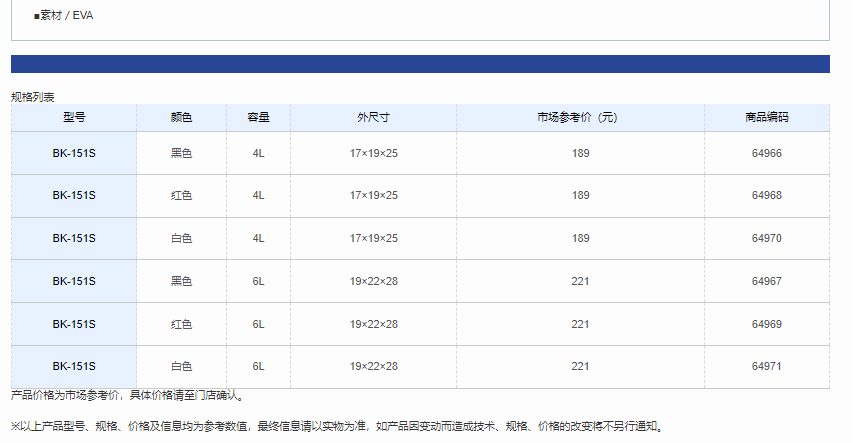This screenshot has width=854, height=443.
Task: Click price 189 in the 64968 row
Action: pyautogui.click(x=581, y=195)
